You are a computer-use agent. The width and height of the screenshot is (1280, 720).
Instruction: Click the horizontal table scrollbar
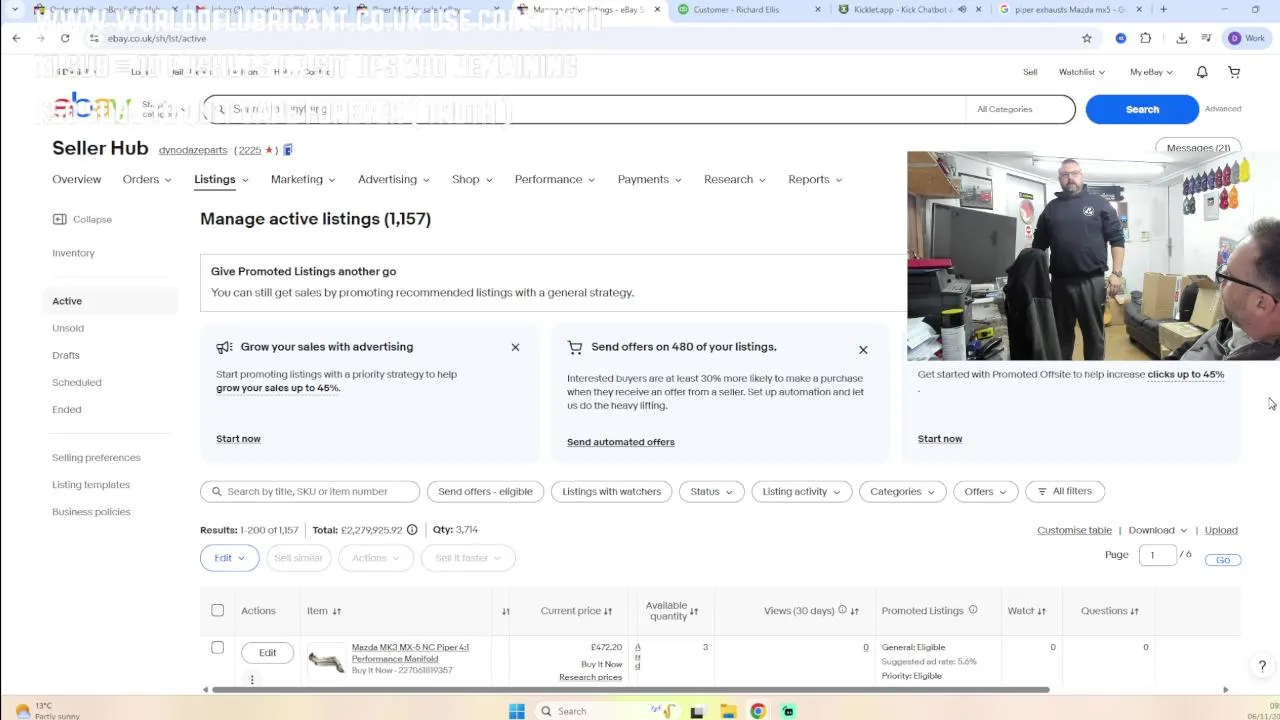(630, 689)
